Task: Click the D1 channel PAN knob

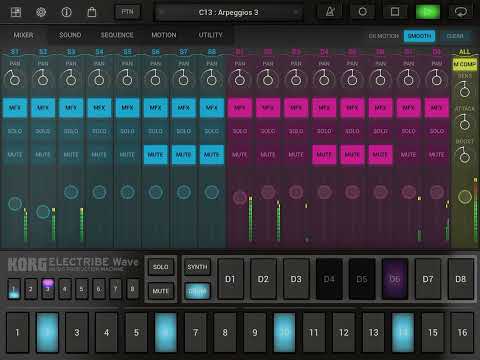Action: coord(240,79)
